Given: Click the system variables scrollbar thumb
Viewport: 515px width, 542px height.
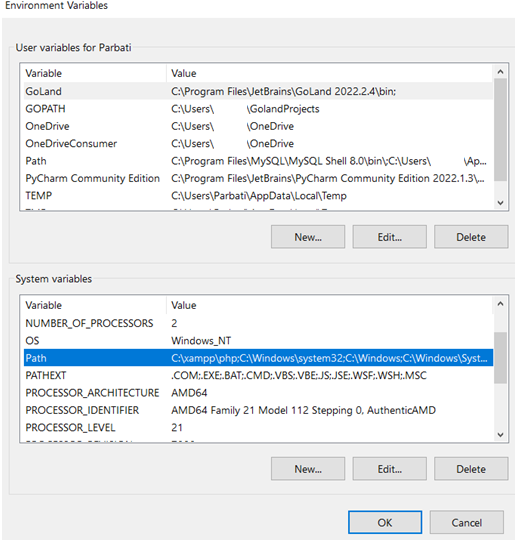Looking at the screenshot, I should pyautogui.click(x=500, y=358).
